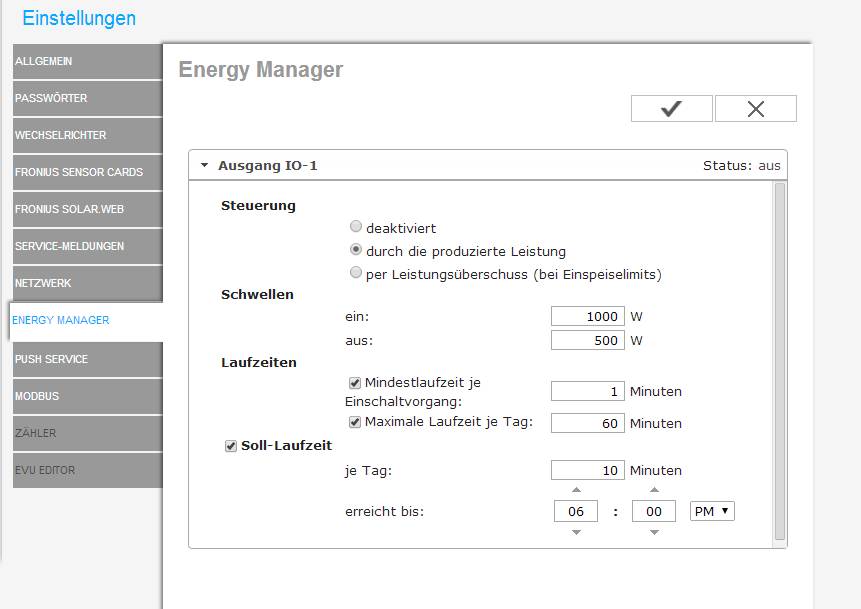Switch to the Wechselrichter tab
This screenshot has width=861, height=609.
88,135
